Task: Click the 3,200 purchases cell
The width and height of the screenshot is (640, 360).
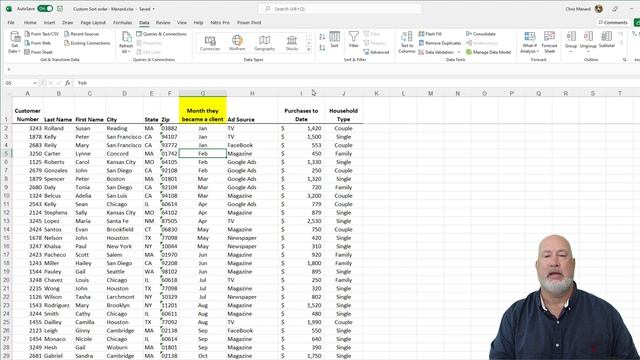Action: tap(301, 196)
